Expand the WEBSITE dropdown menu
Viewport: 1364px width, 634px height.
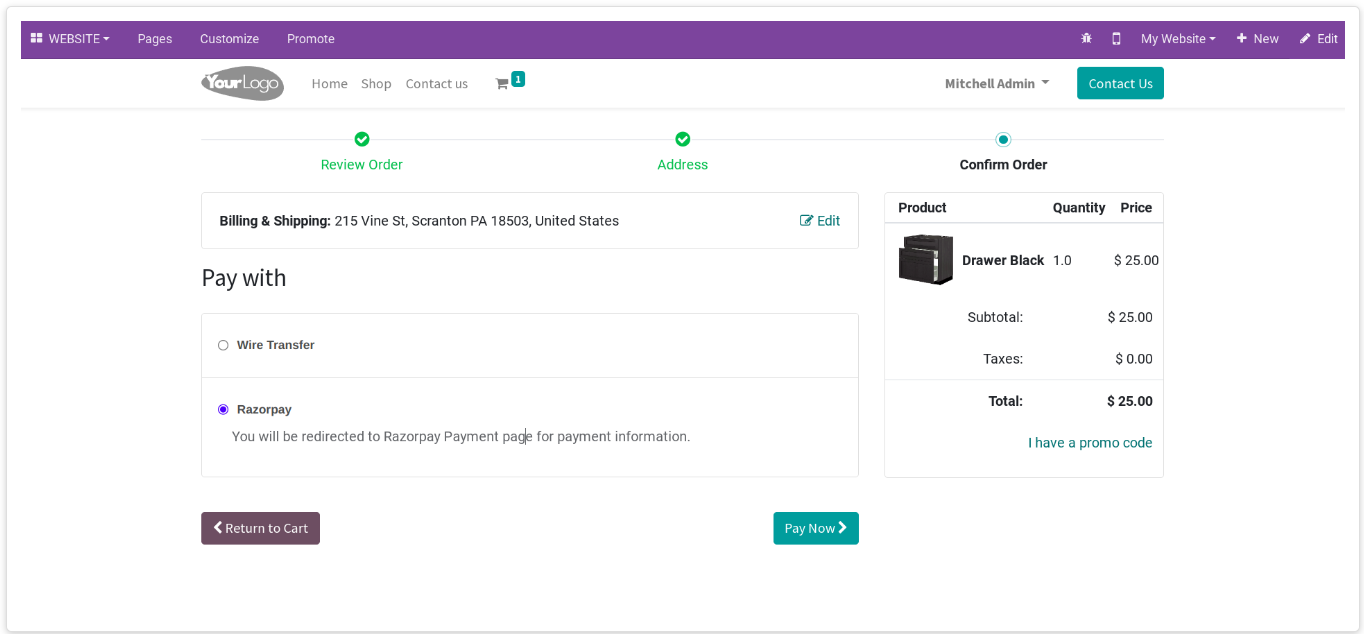[70, 39]
